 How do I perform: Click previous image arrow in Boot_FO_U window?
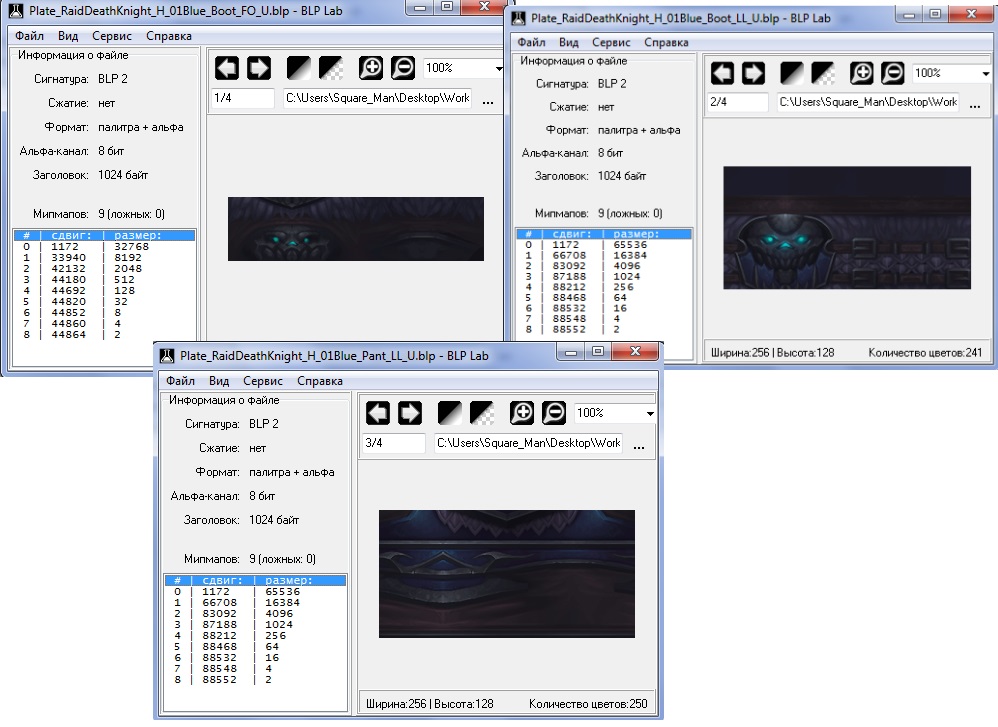point(227,68)
